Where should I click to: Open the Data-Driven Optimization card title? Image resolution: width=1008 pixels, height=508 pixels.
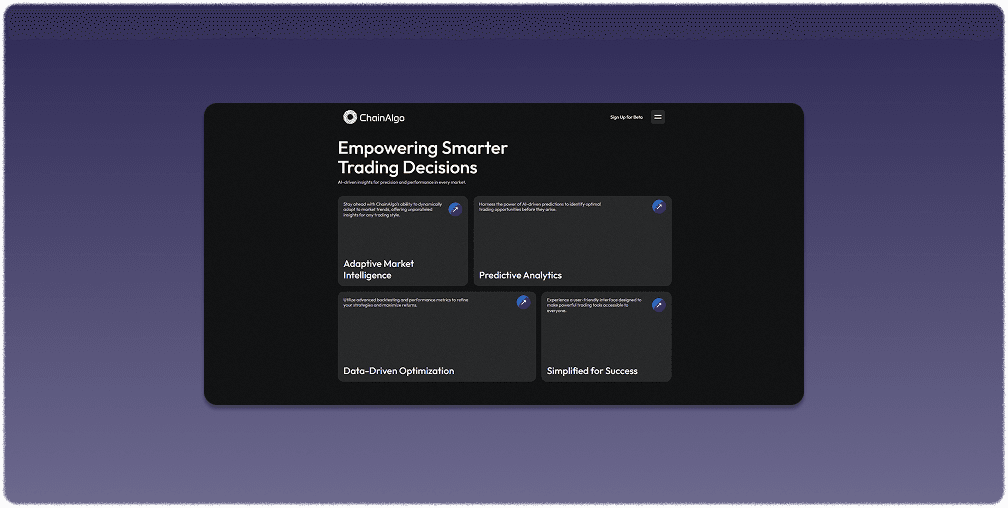coord(399,371)
